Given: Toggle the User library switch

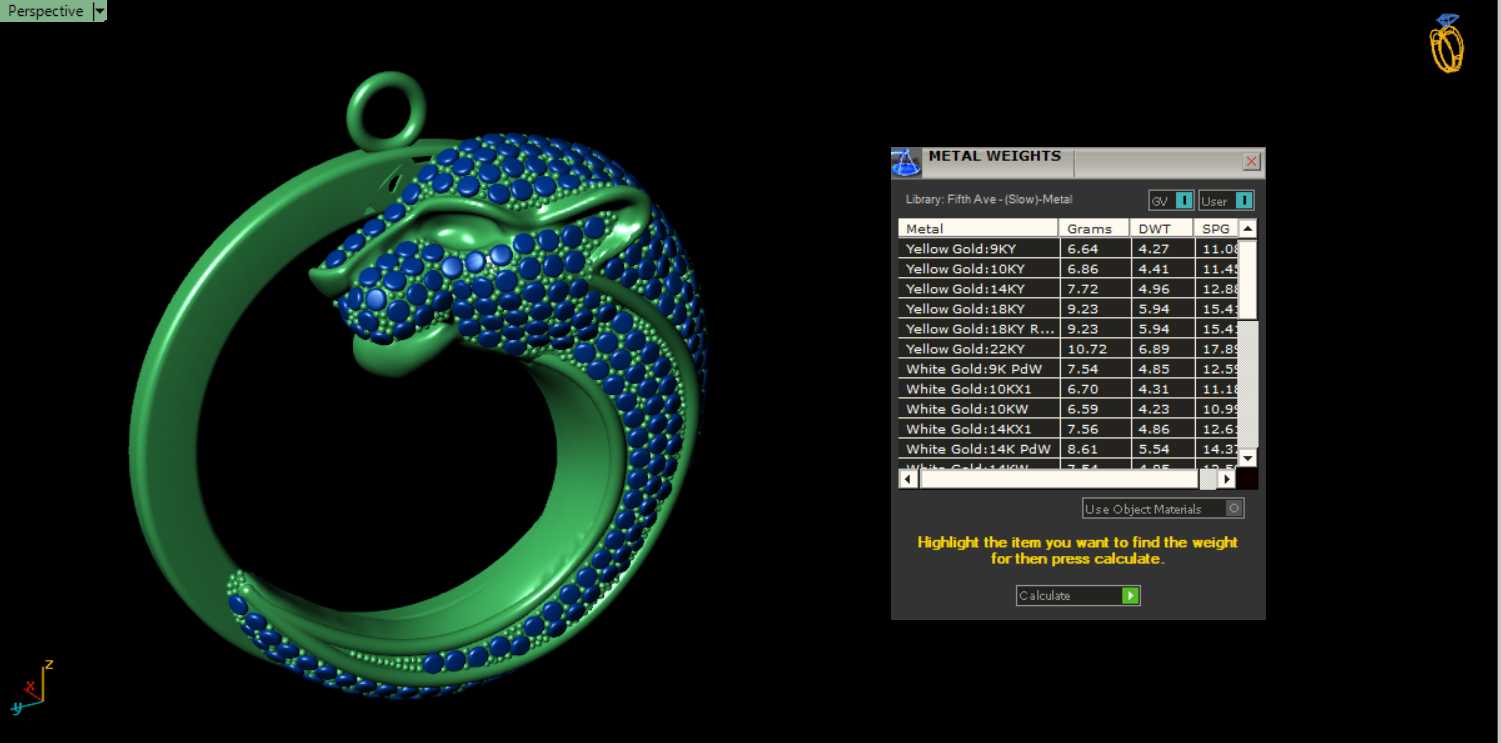Looking at the screenshot, I should click(1241, 201).
